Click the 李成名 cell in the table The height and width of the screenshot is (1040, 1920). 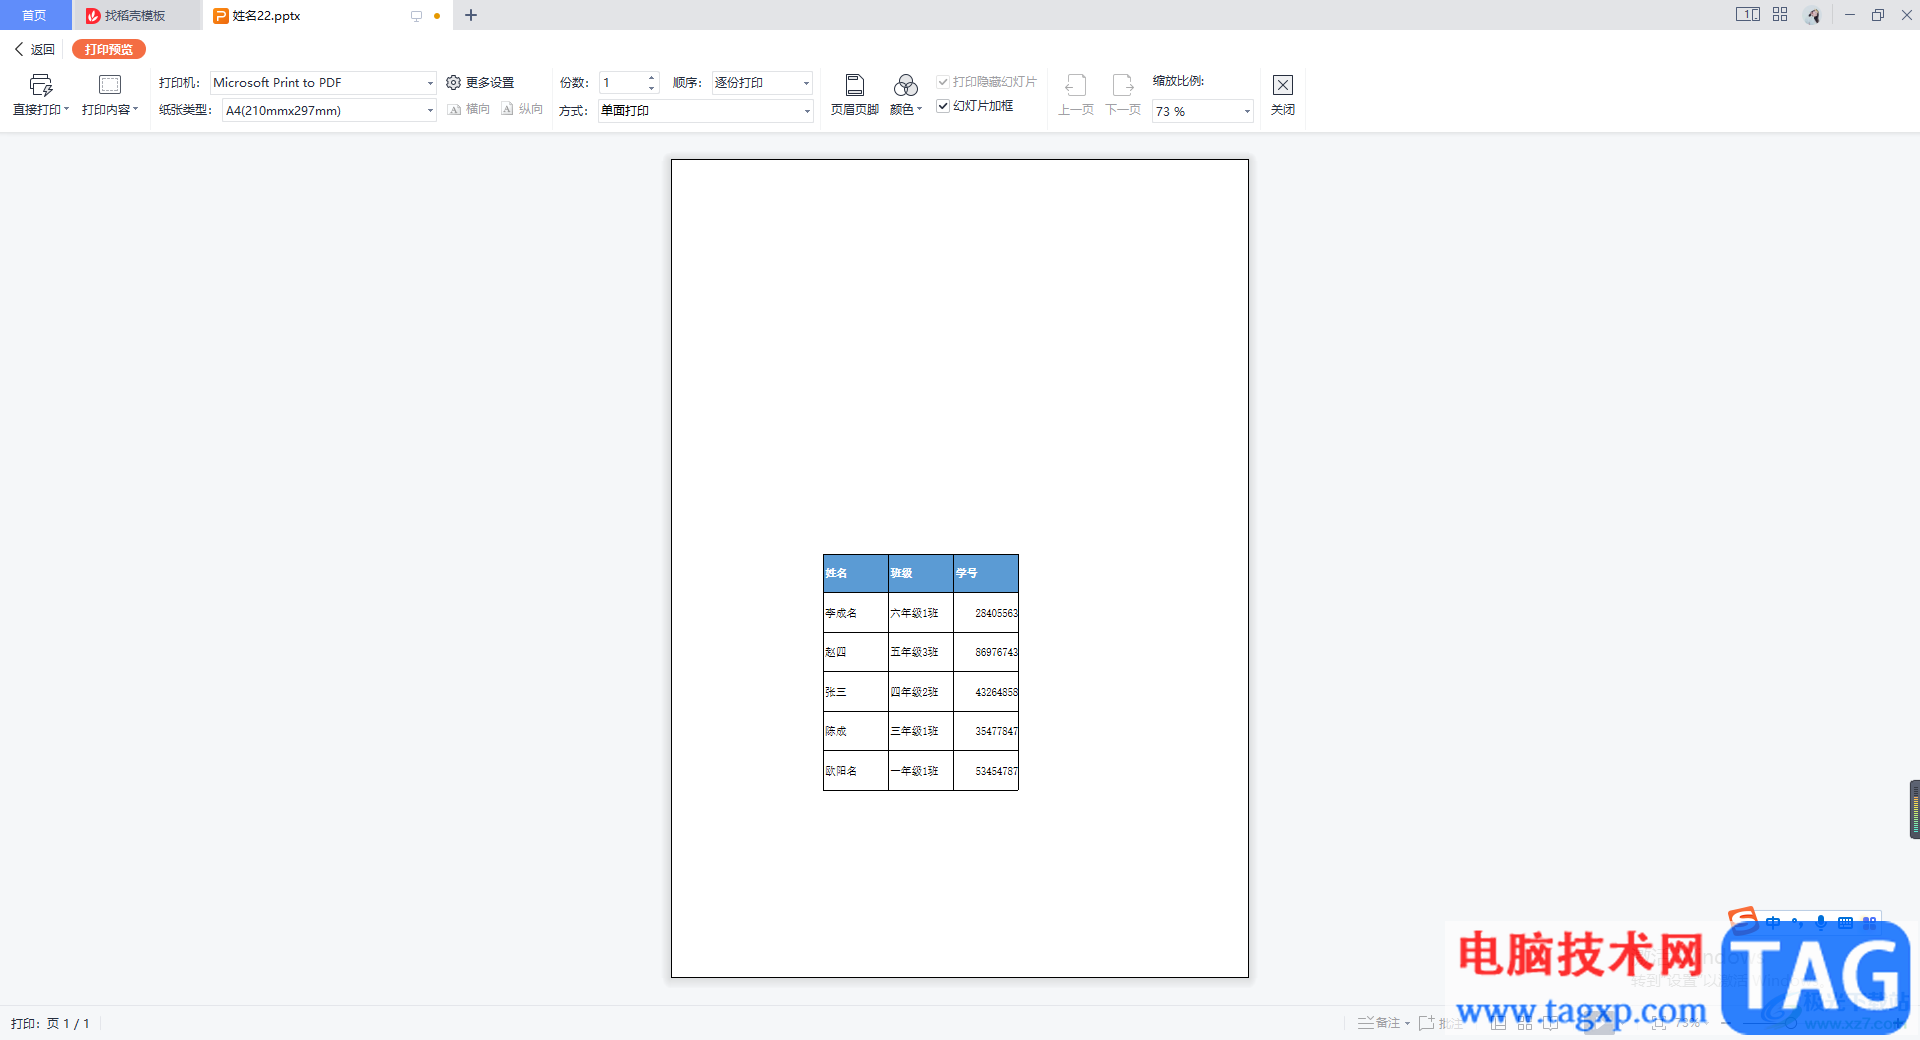[x=856, y=613]
